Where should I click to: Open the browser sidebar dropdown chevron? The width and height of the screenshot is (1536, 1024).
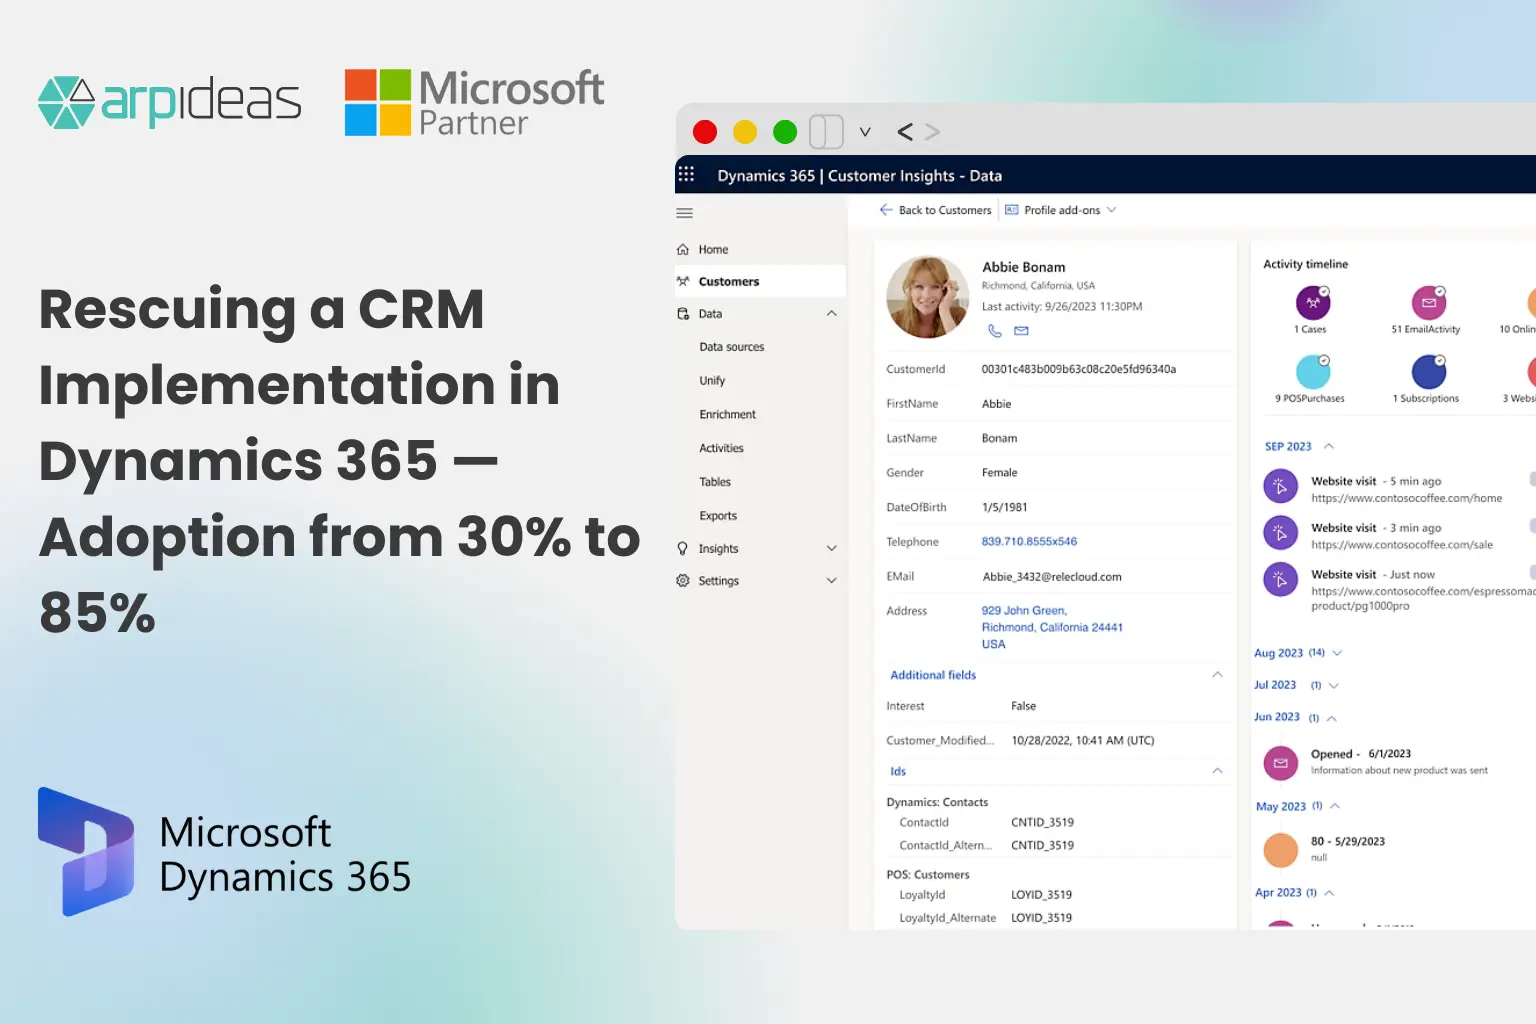coord(865,132)
